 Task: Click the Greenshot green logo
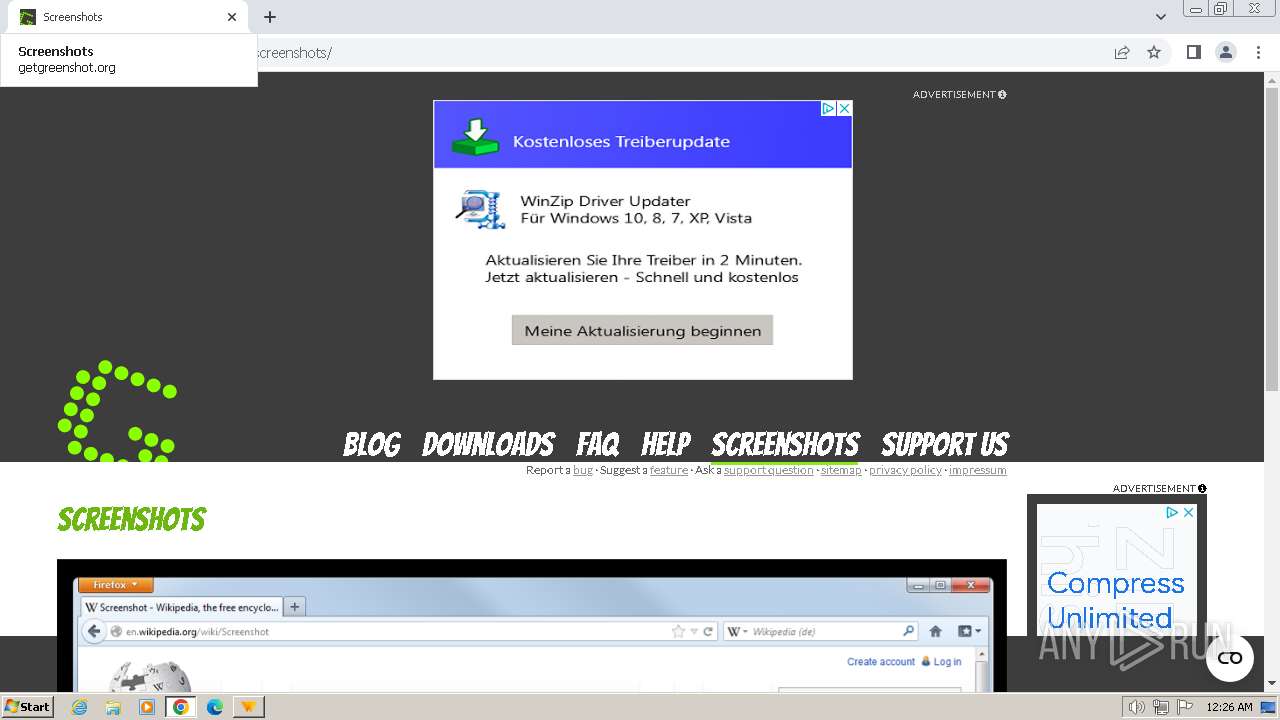[x=118, y=411]
